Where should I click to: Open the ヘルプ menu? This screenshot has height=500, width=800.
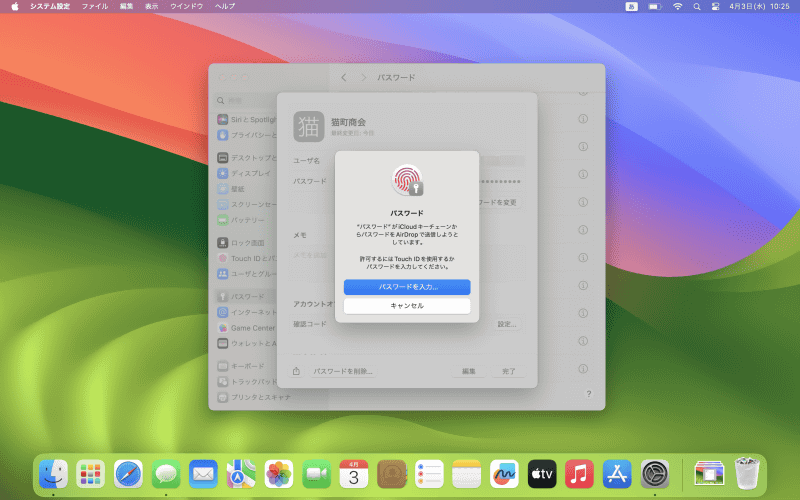224,6
